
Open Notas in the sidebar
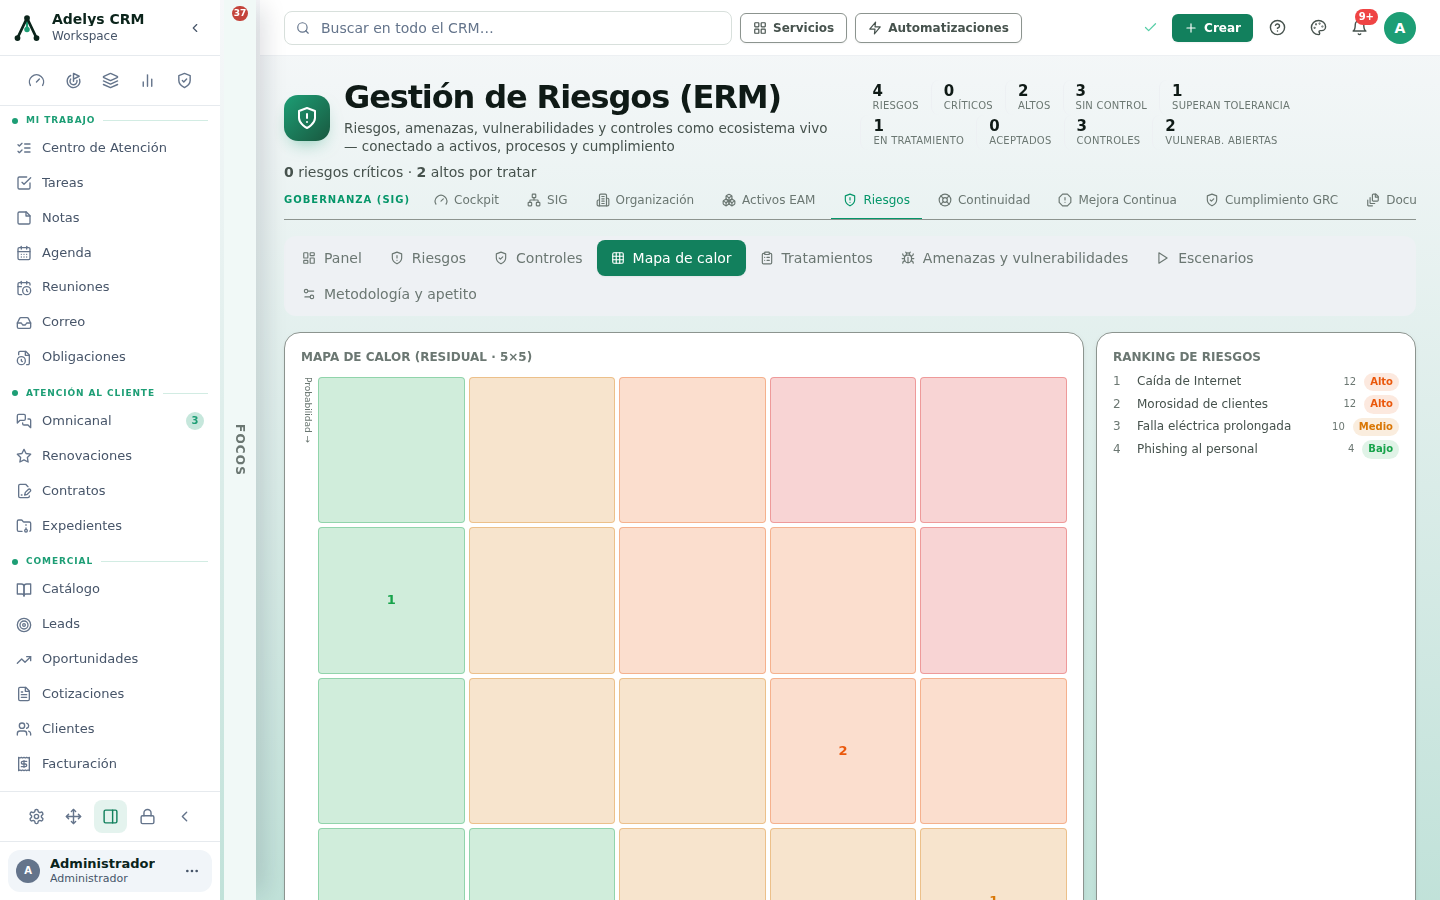pyautogui.click(x=110, y=218)
